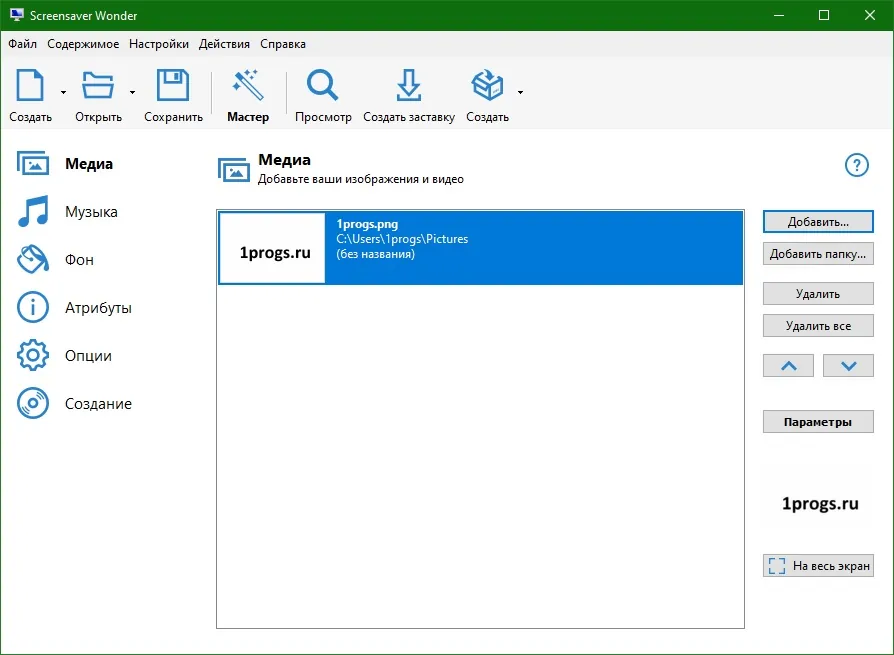Click the Удалить button

818,294
